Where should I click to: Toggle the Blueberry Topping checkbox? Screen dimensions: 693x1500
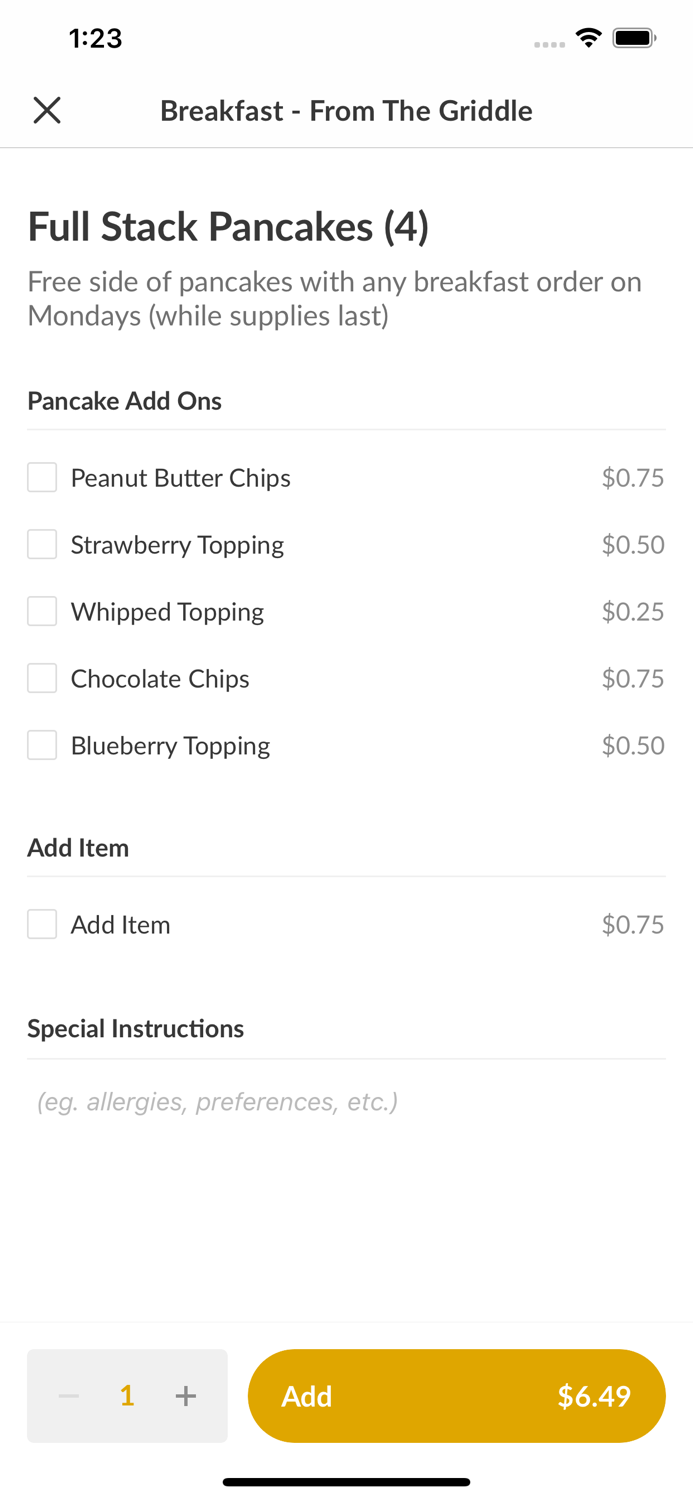click(x=42, y=746)
